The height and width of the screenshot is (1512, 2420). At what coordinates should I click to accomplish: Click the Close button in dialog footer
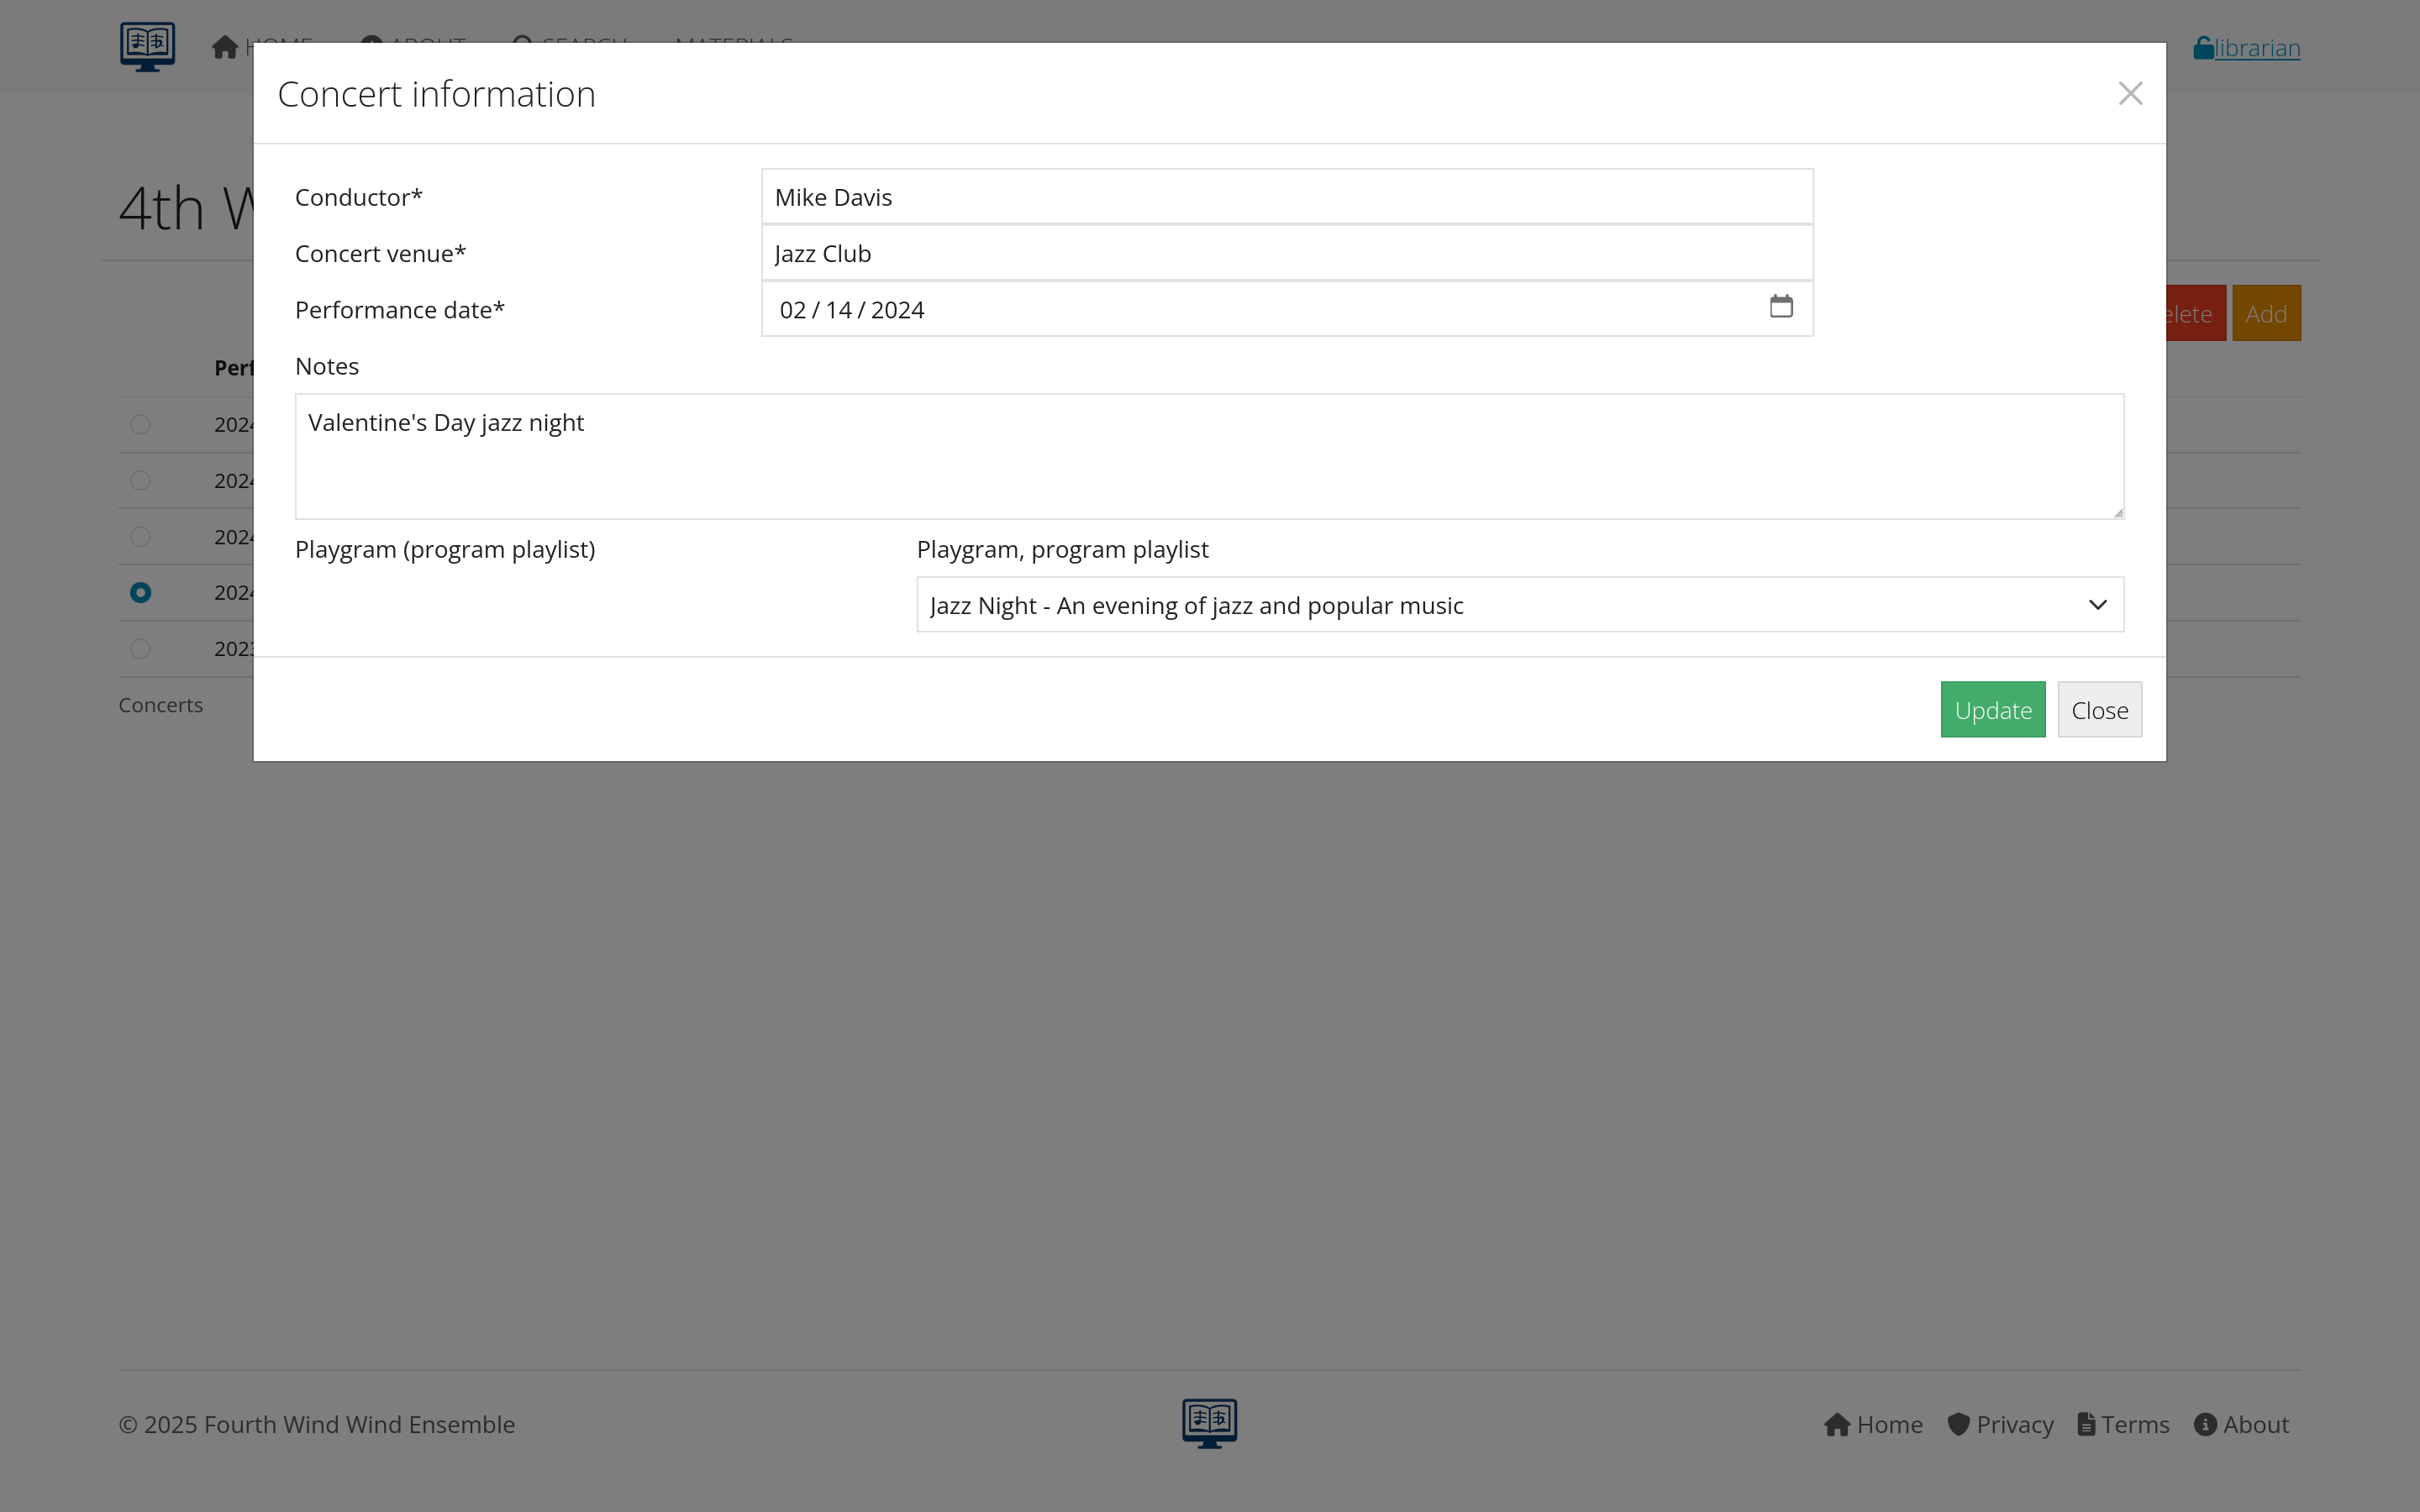pyautogui.click(x=2099, y=710)
